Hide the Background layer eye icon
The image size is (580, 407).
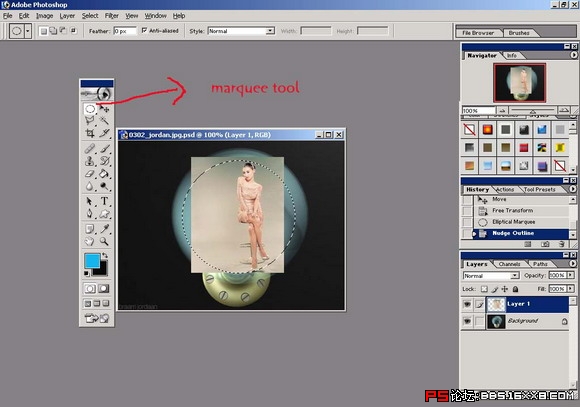pos(468,321)
